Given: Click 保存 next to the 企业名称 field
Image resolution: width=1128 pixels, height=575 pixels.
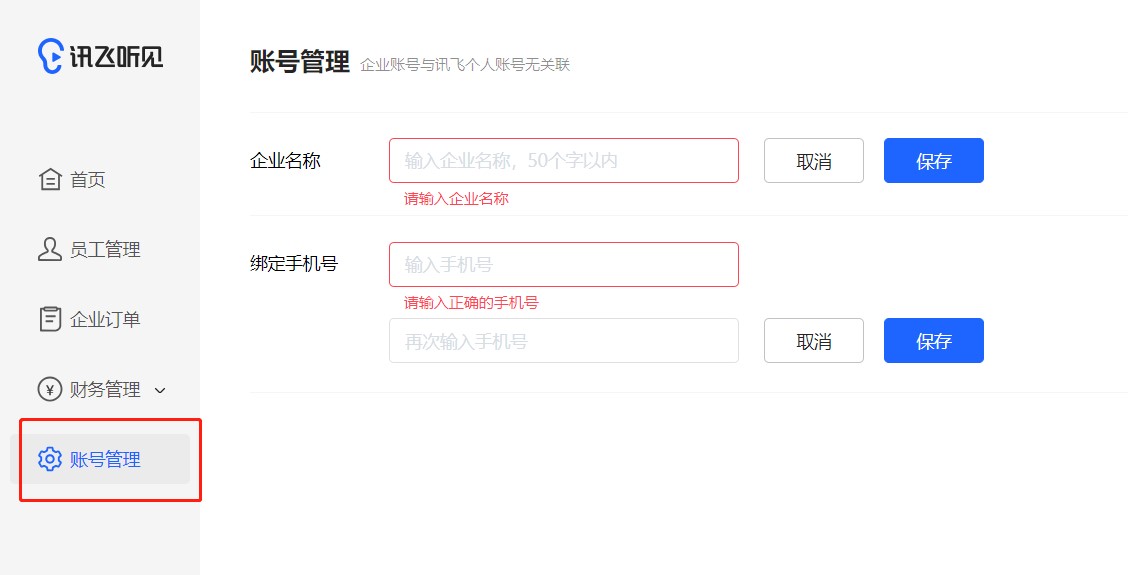Looking at the screenshot, I should (934, 160).
